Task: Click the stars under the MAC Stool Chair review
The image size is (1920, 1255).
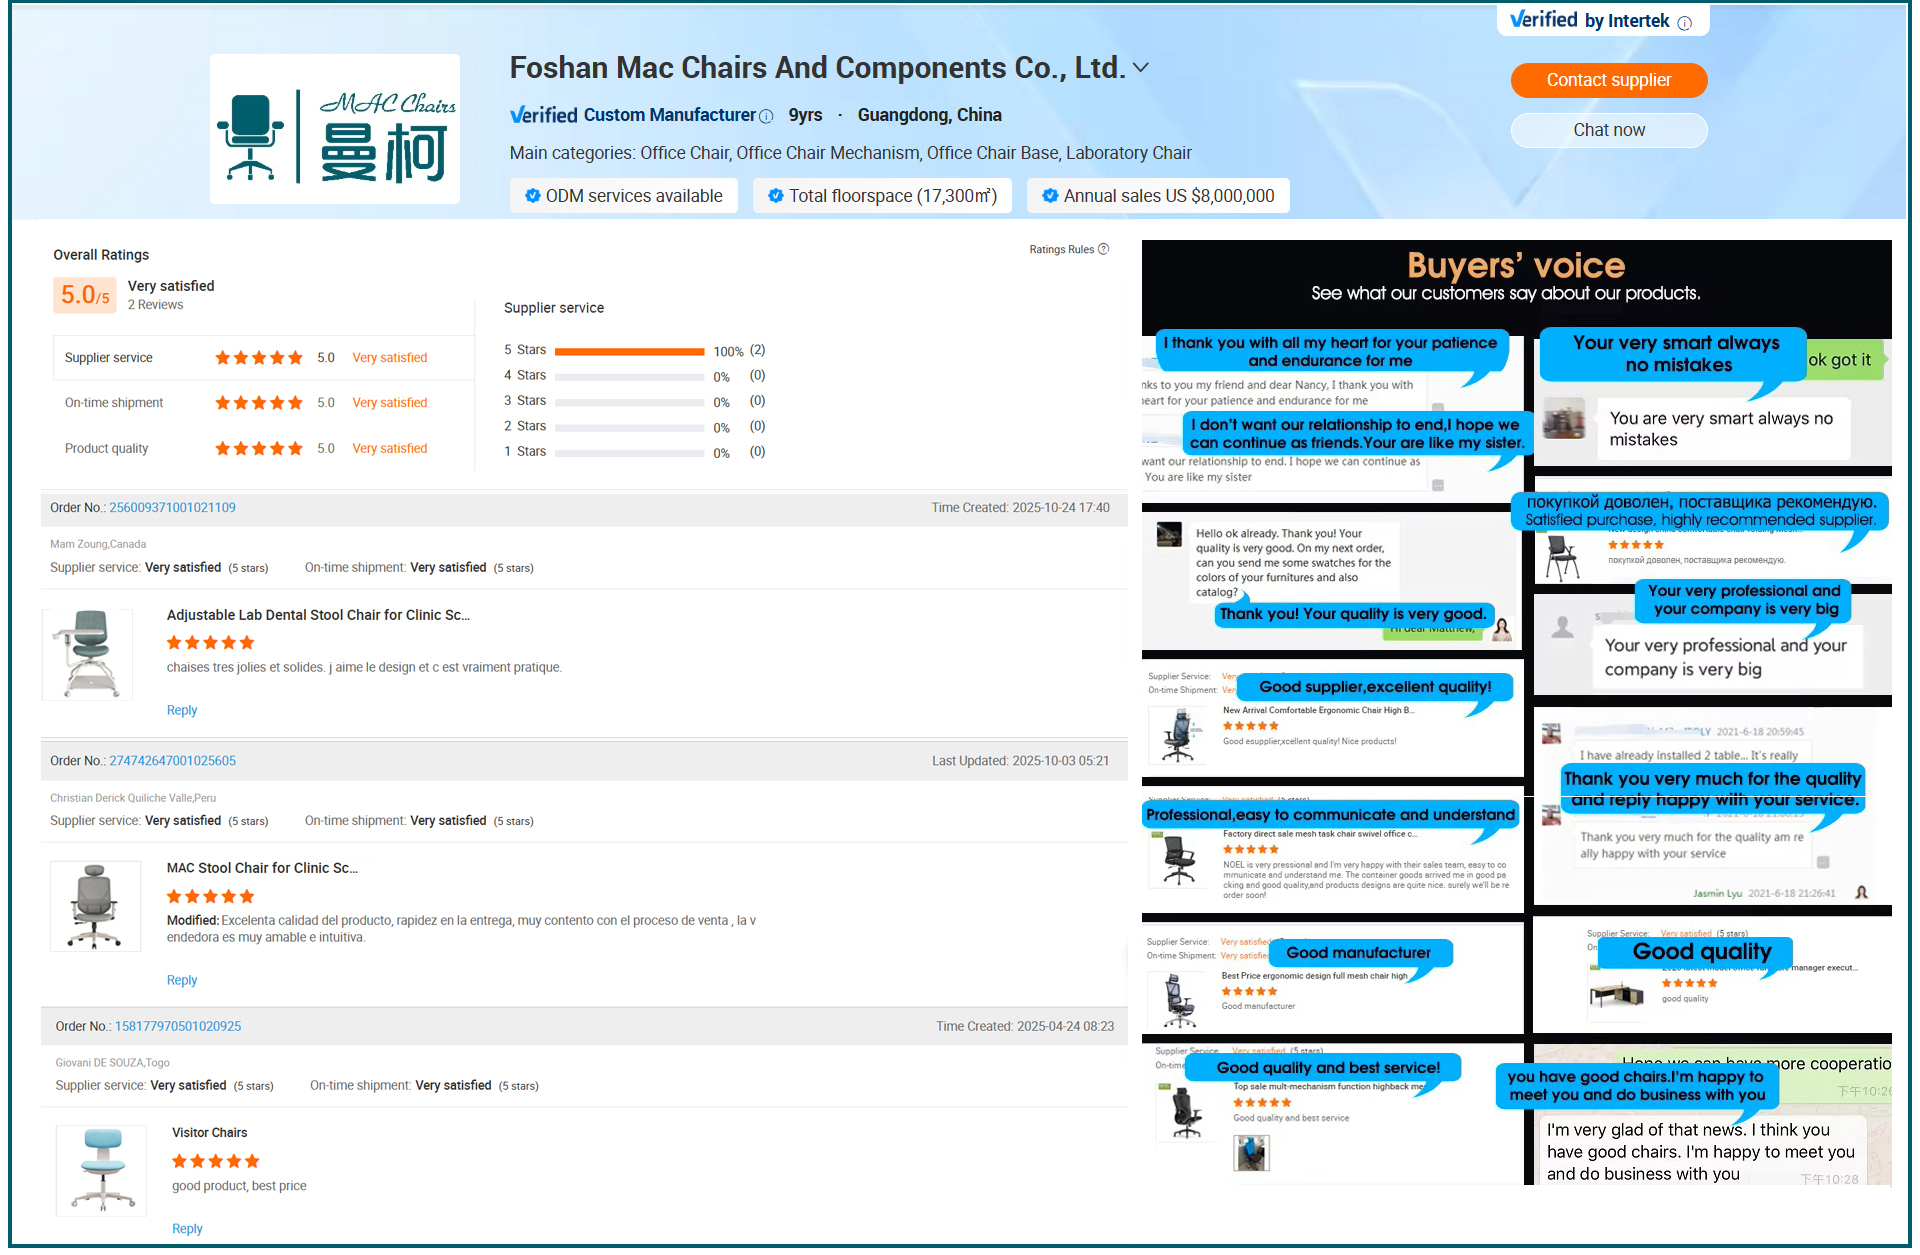Action: 211,897
